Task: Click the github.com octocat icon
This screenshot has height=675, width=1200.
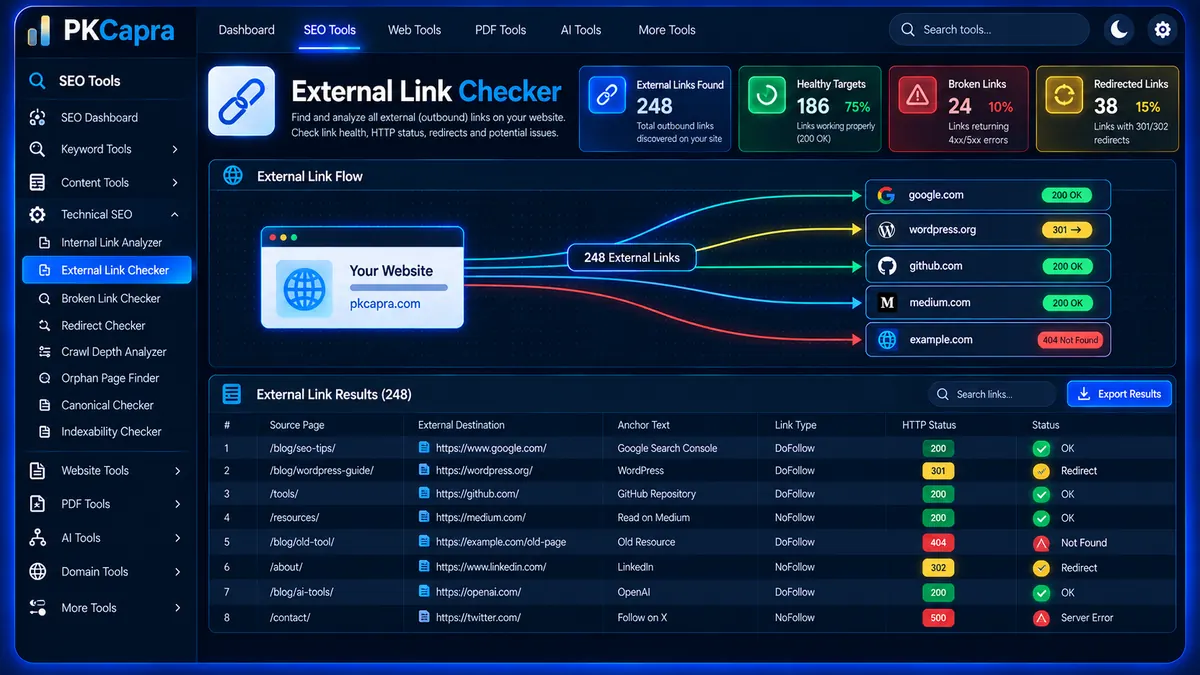Action: [x=886, y=266]
